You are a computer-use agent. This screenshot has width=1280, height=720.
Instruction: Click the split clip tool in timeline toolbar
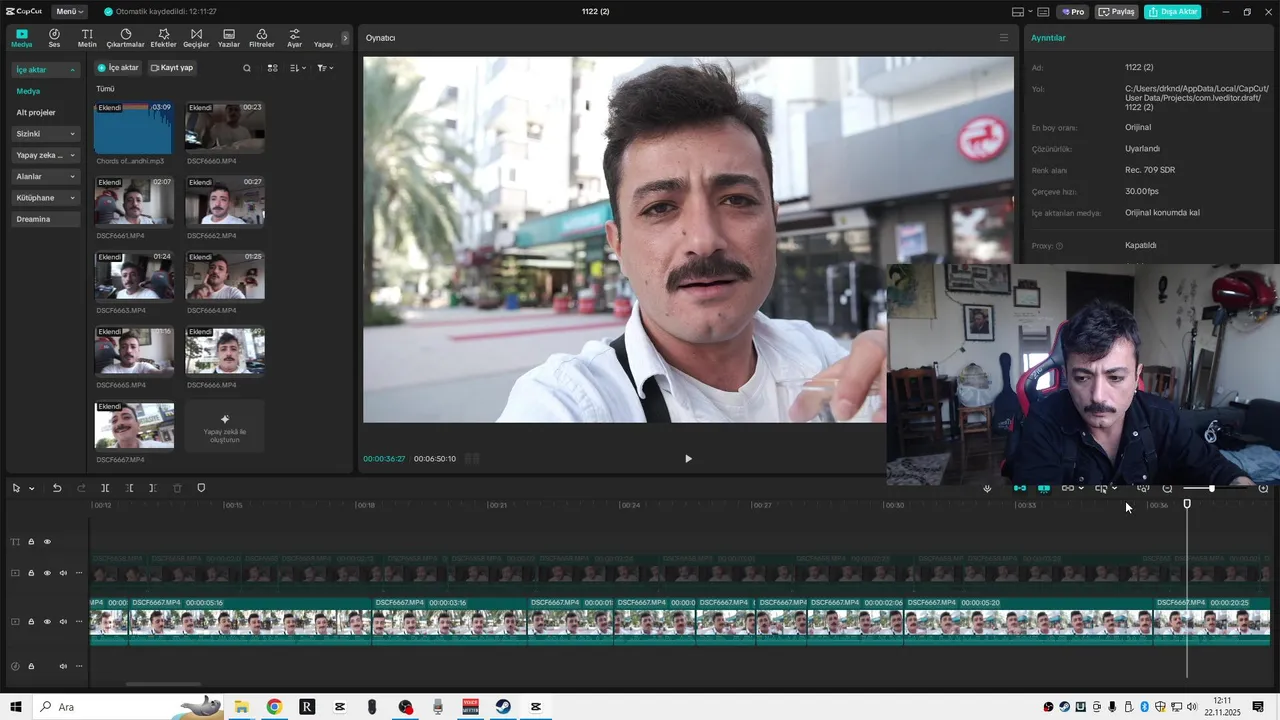tap(105, 488)
